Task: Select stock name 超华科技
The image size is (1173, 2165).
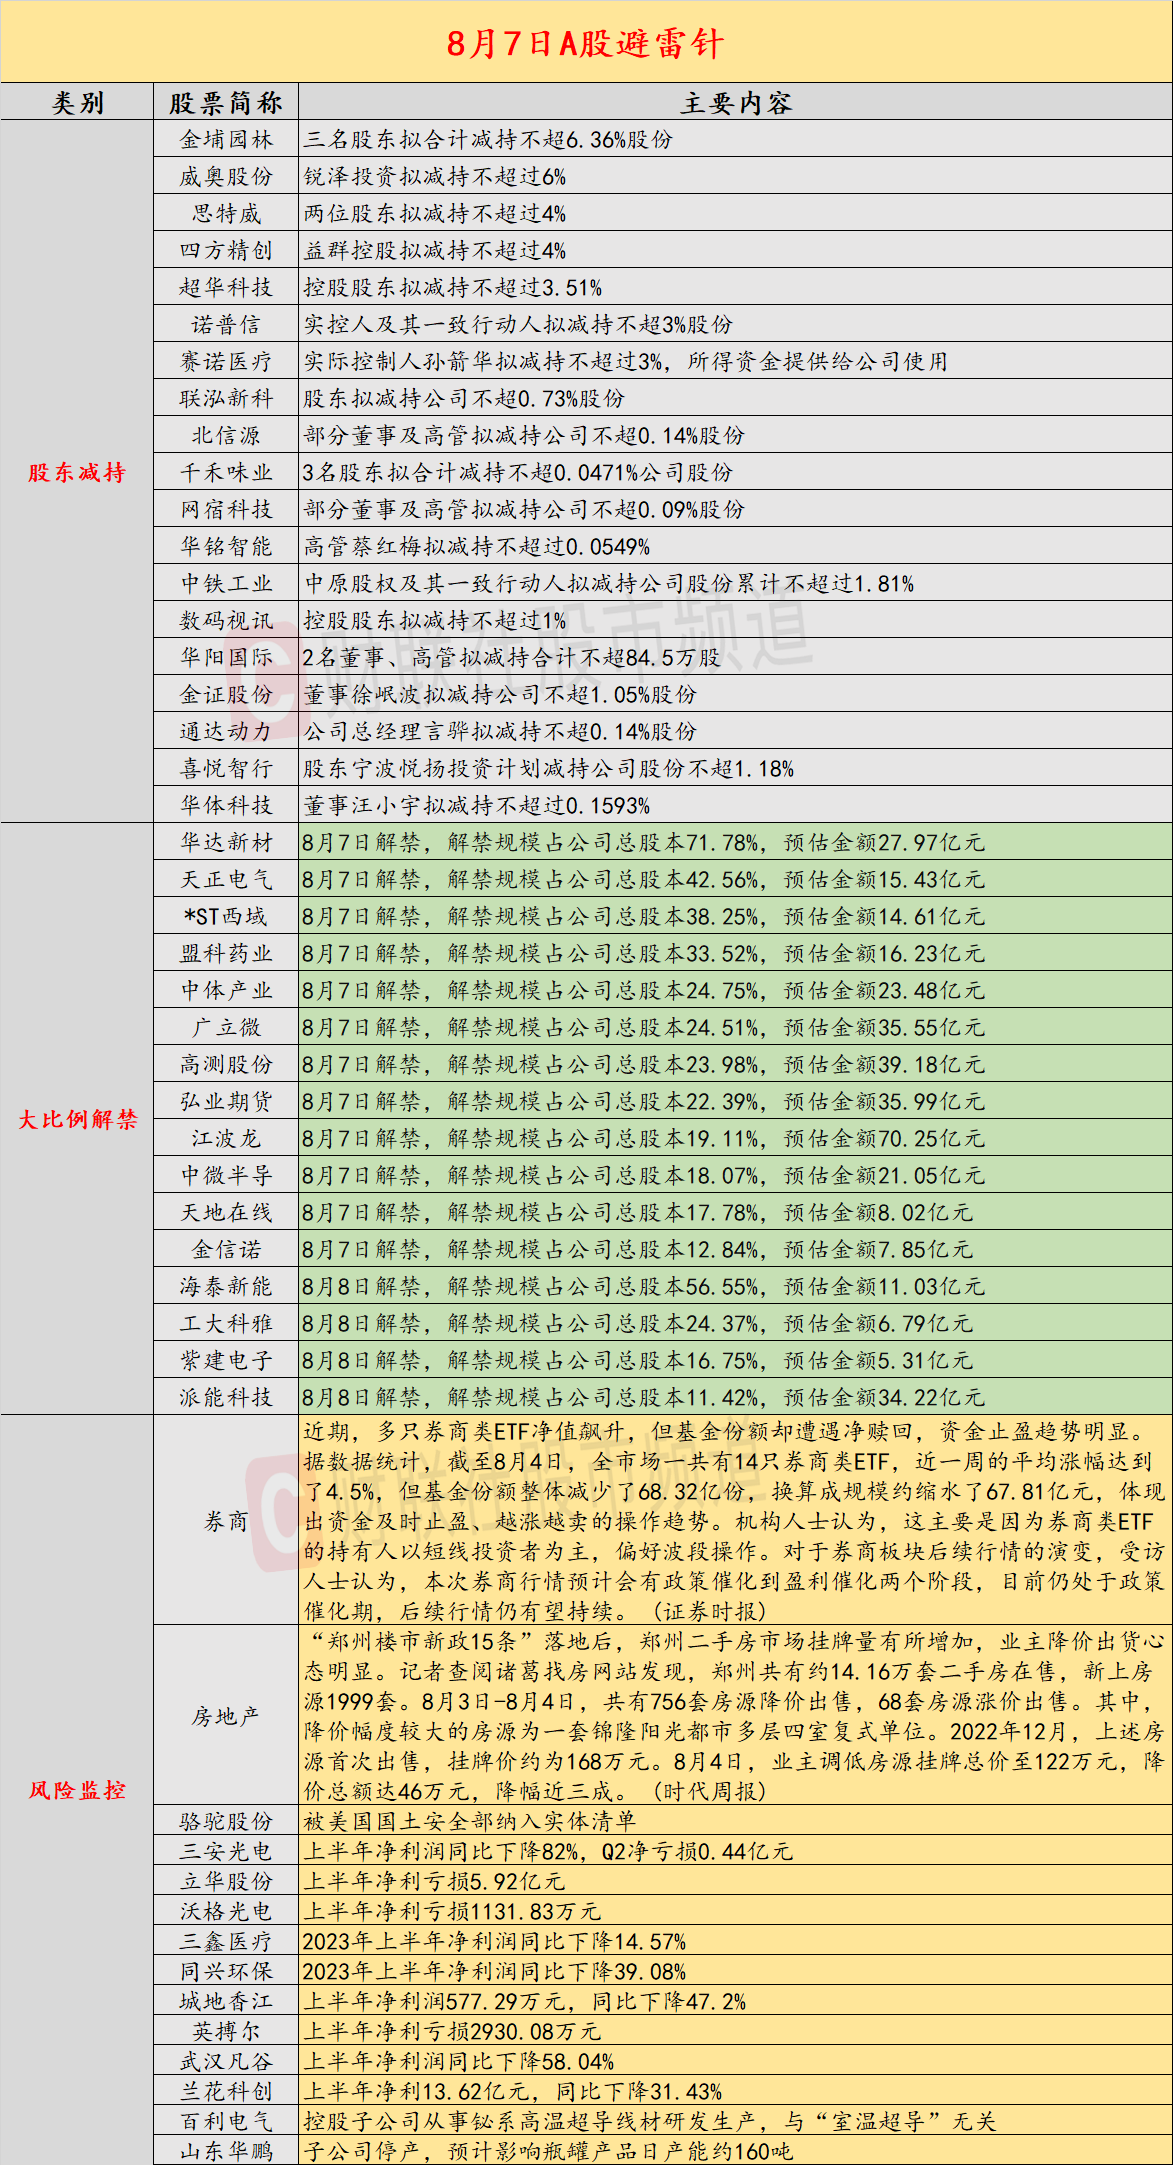Action: (x=226, y=287)
